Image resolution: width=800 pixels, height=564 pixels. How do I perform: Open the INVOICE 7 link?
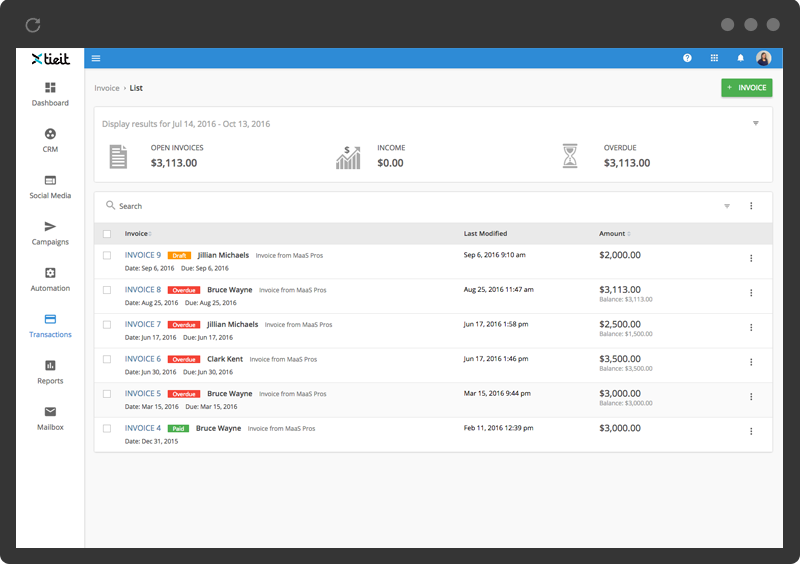point(142,324)
